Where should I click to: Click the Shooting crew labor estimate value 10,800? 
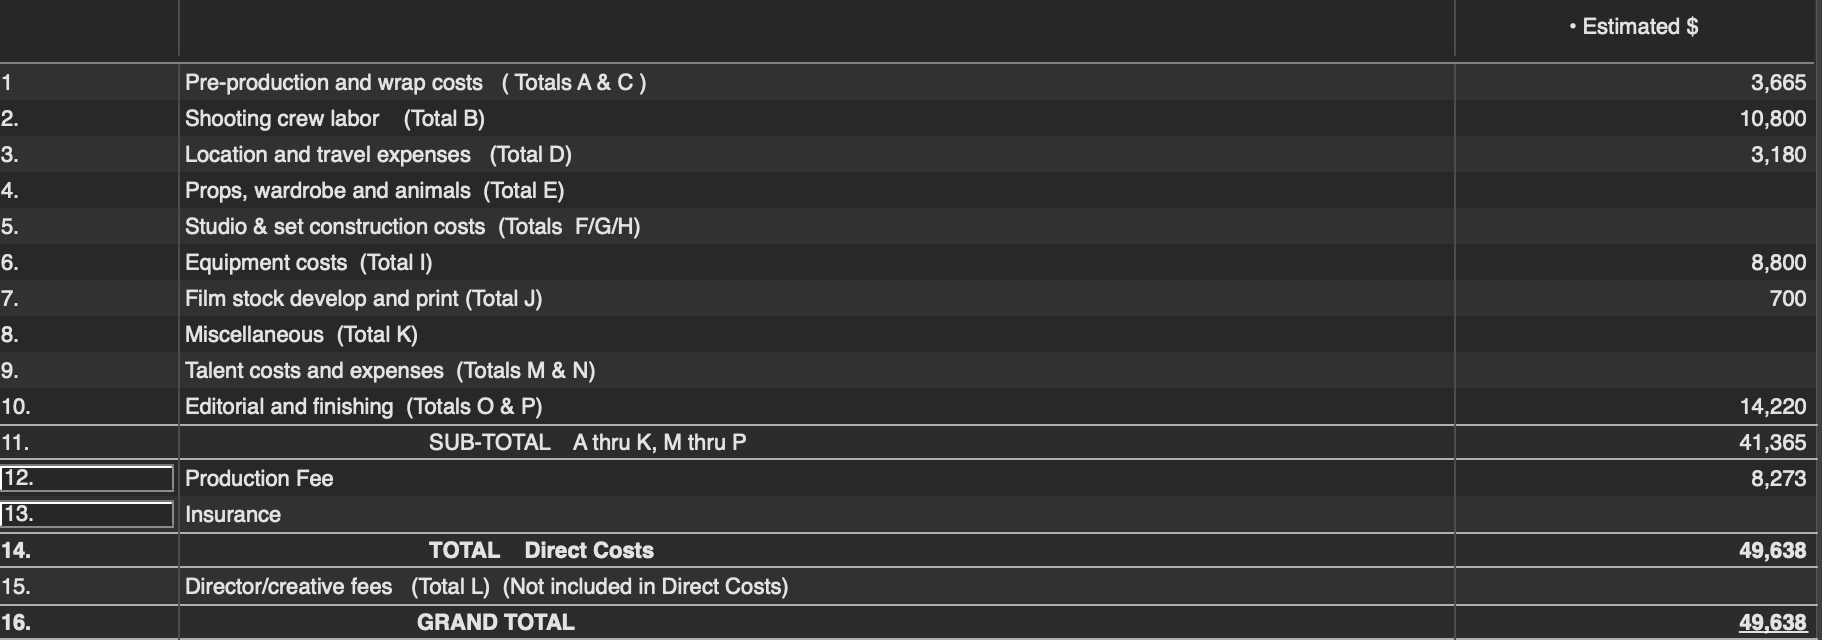(1772, 118)
